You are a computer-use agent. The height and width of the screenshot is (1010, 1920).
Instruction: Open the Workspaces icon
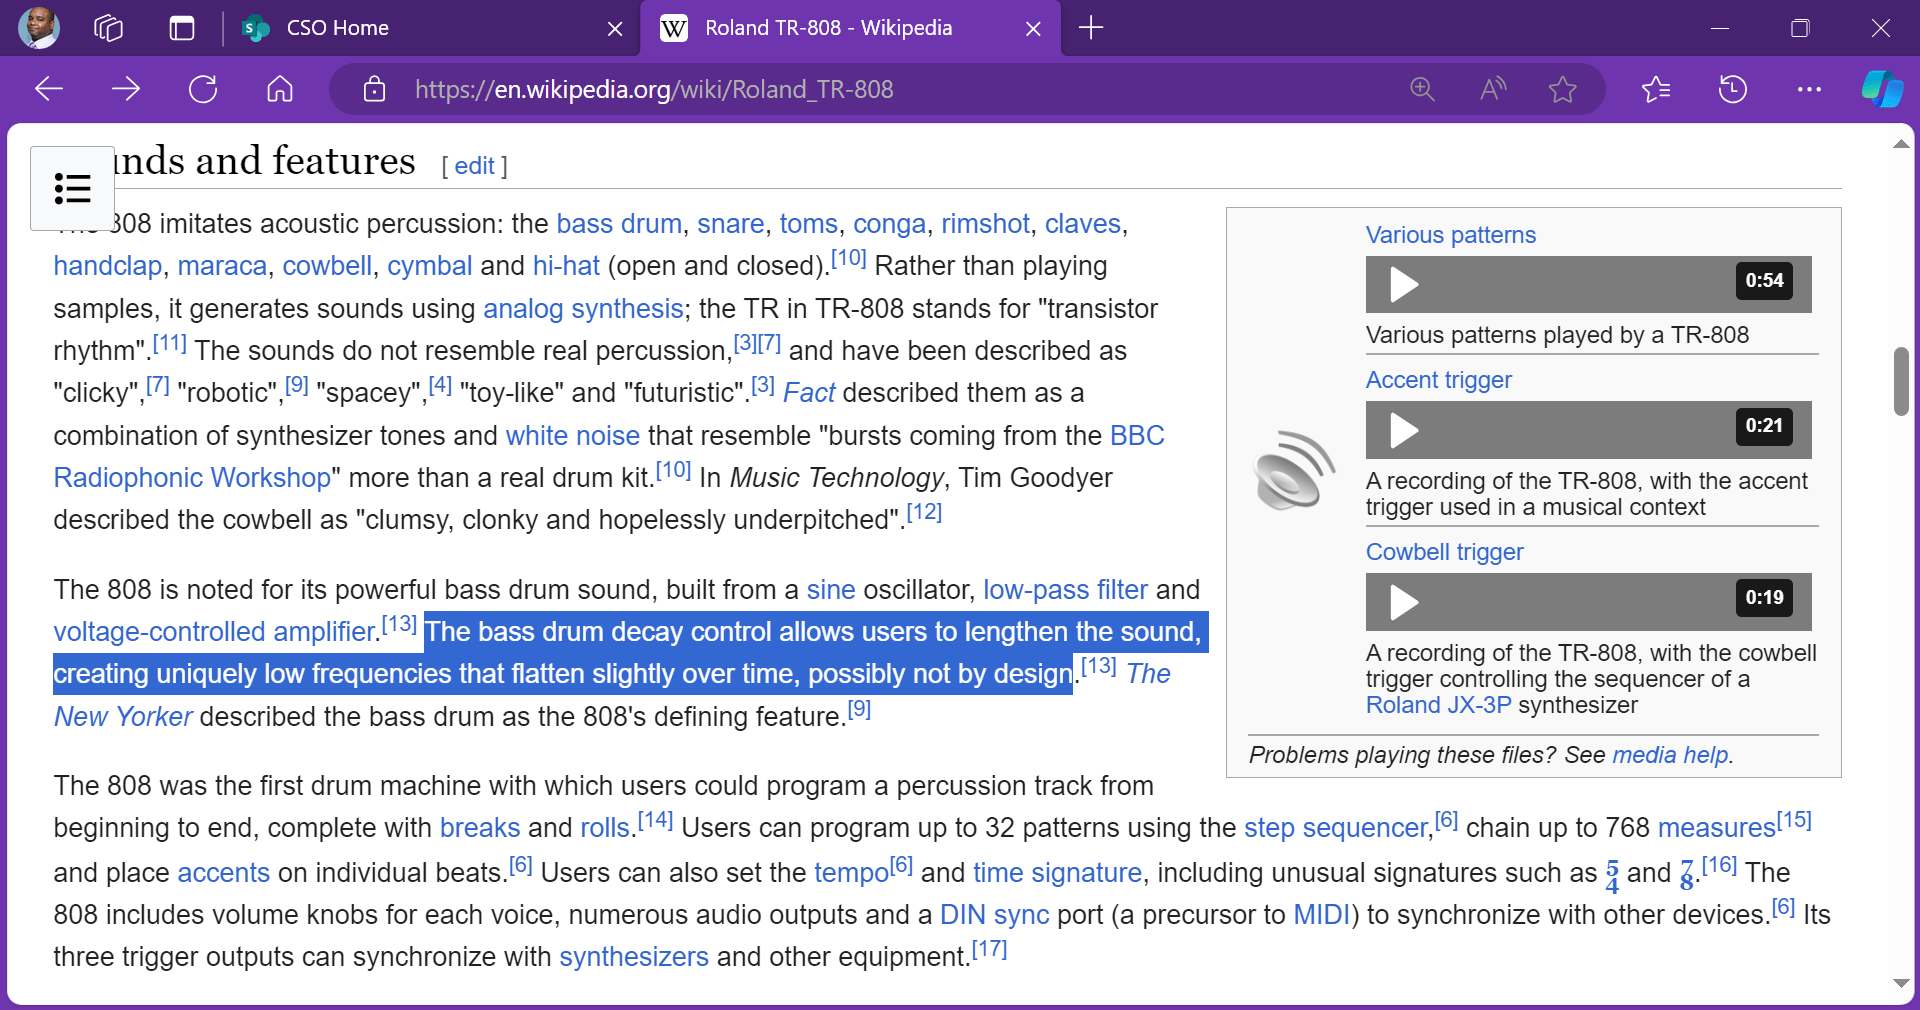coord(108,28)
